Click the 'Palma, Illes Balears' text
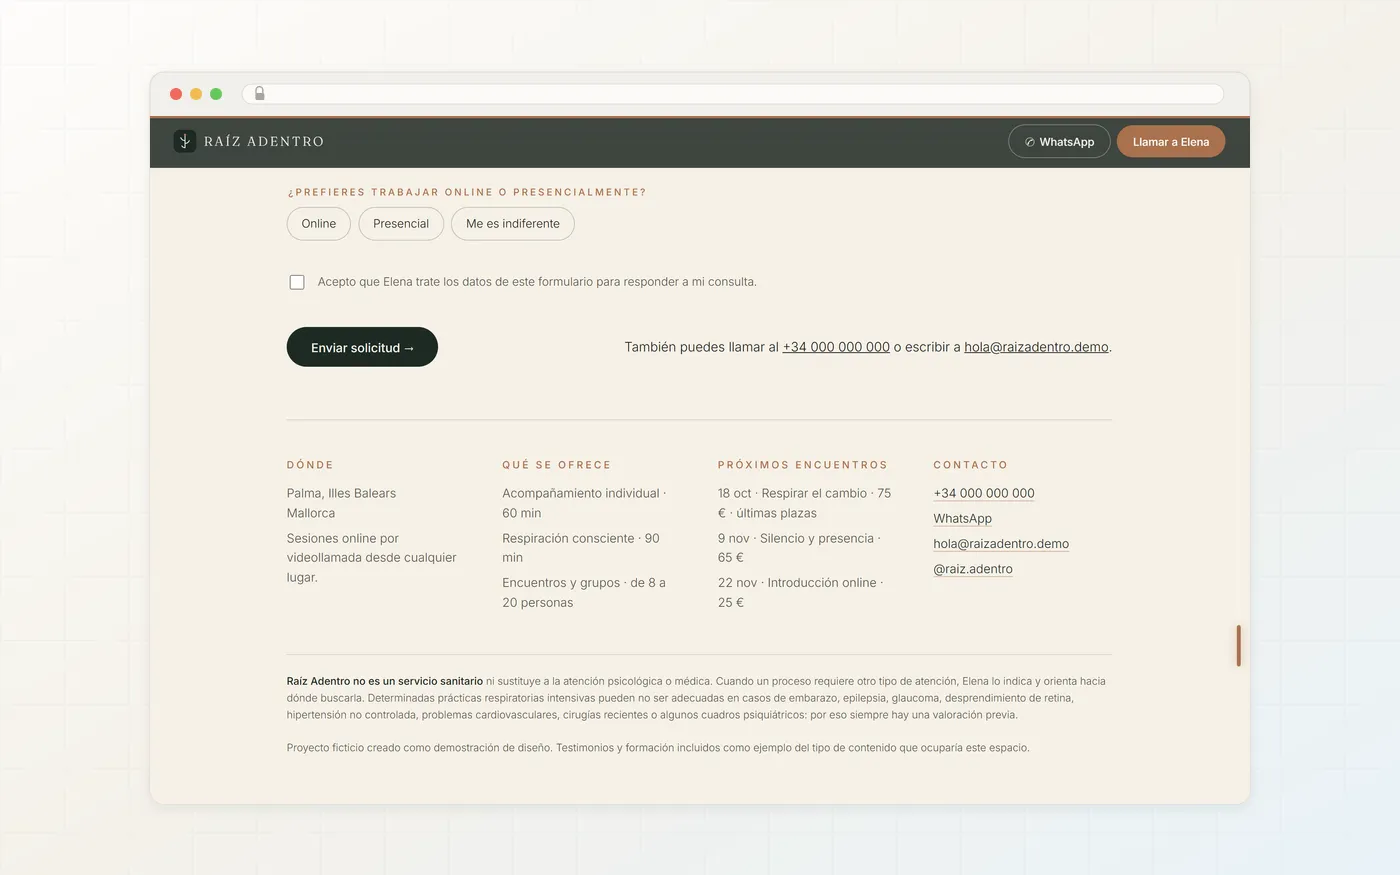Viewport: 1400px width, 875px height. tap(341, 493)
